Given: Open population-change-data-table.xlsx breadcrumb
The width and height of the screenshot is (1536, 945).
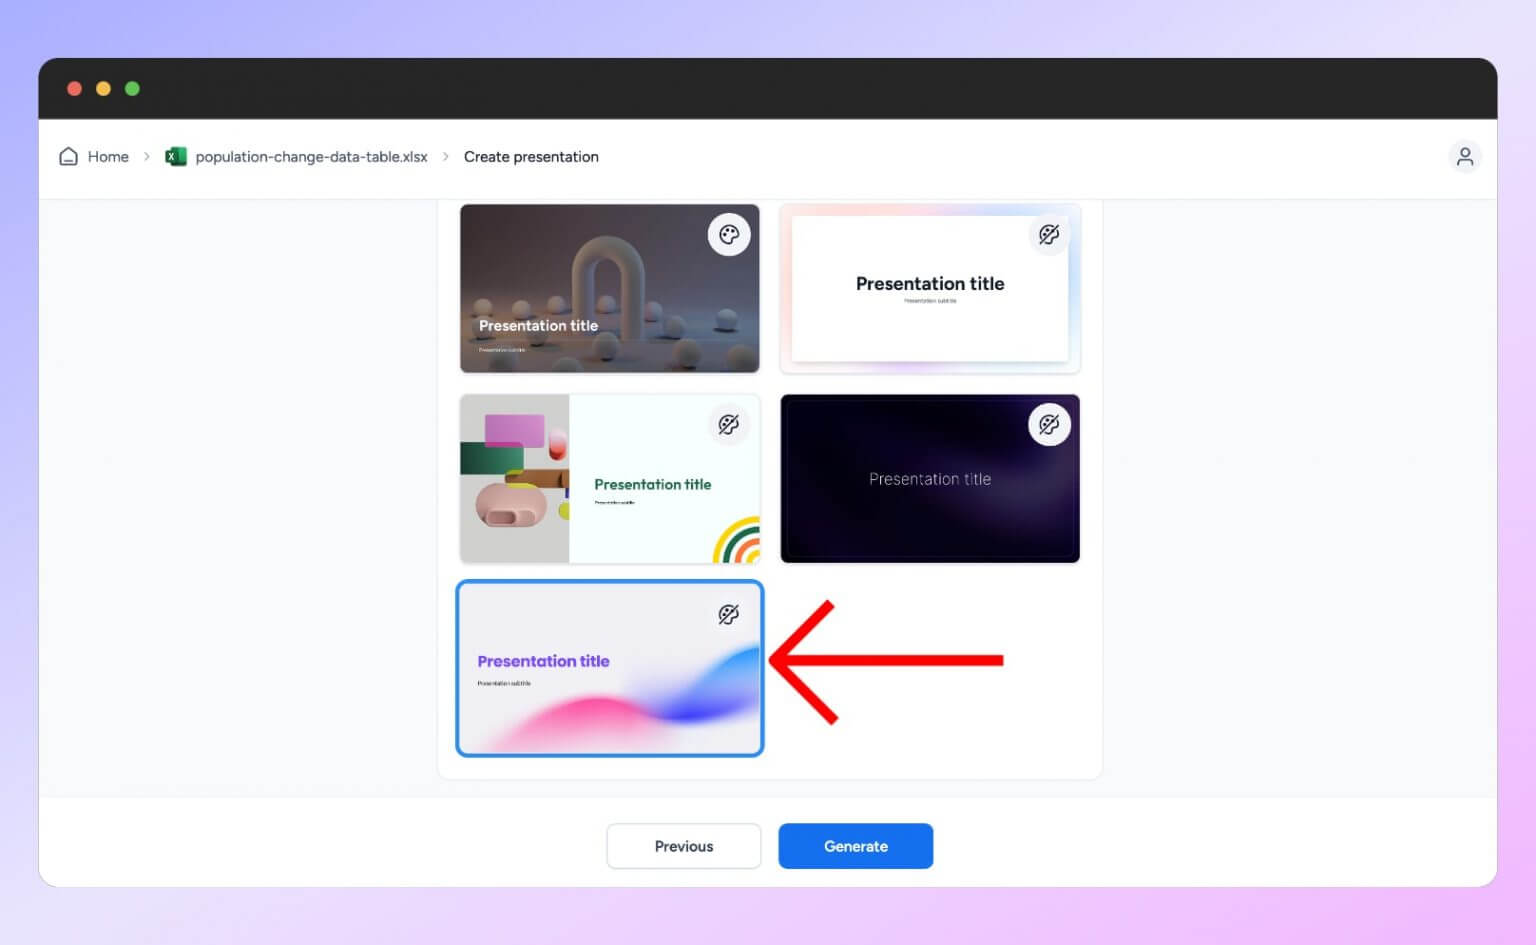Looking at the screenshot, I should tap(311, 157).
